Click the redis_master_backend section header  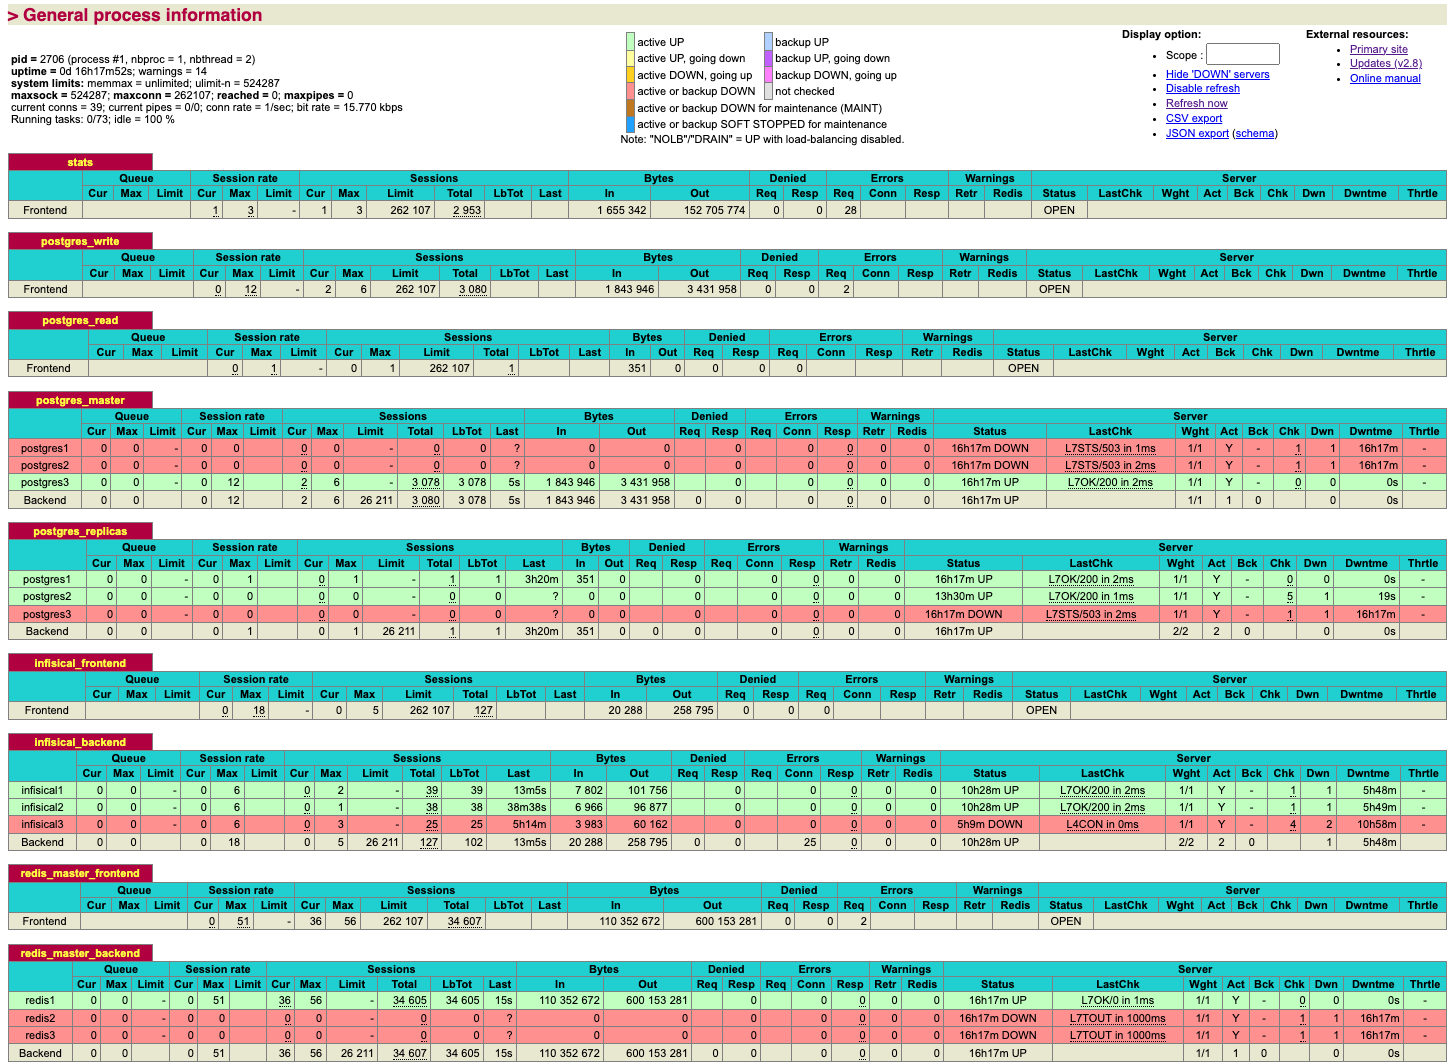80,953
